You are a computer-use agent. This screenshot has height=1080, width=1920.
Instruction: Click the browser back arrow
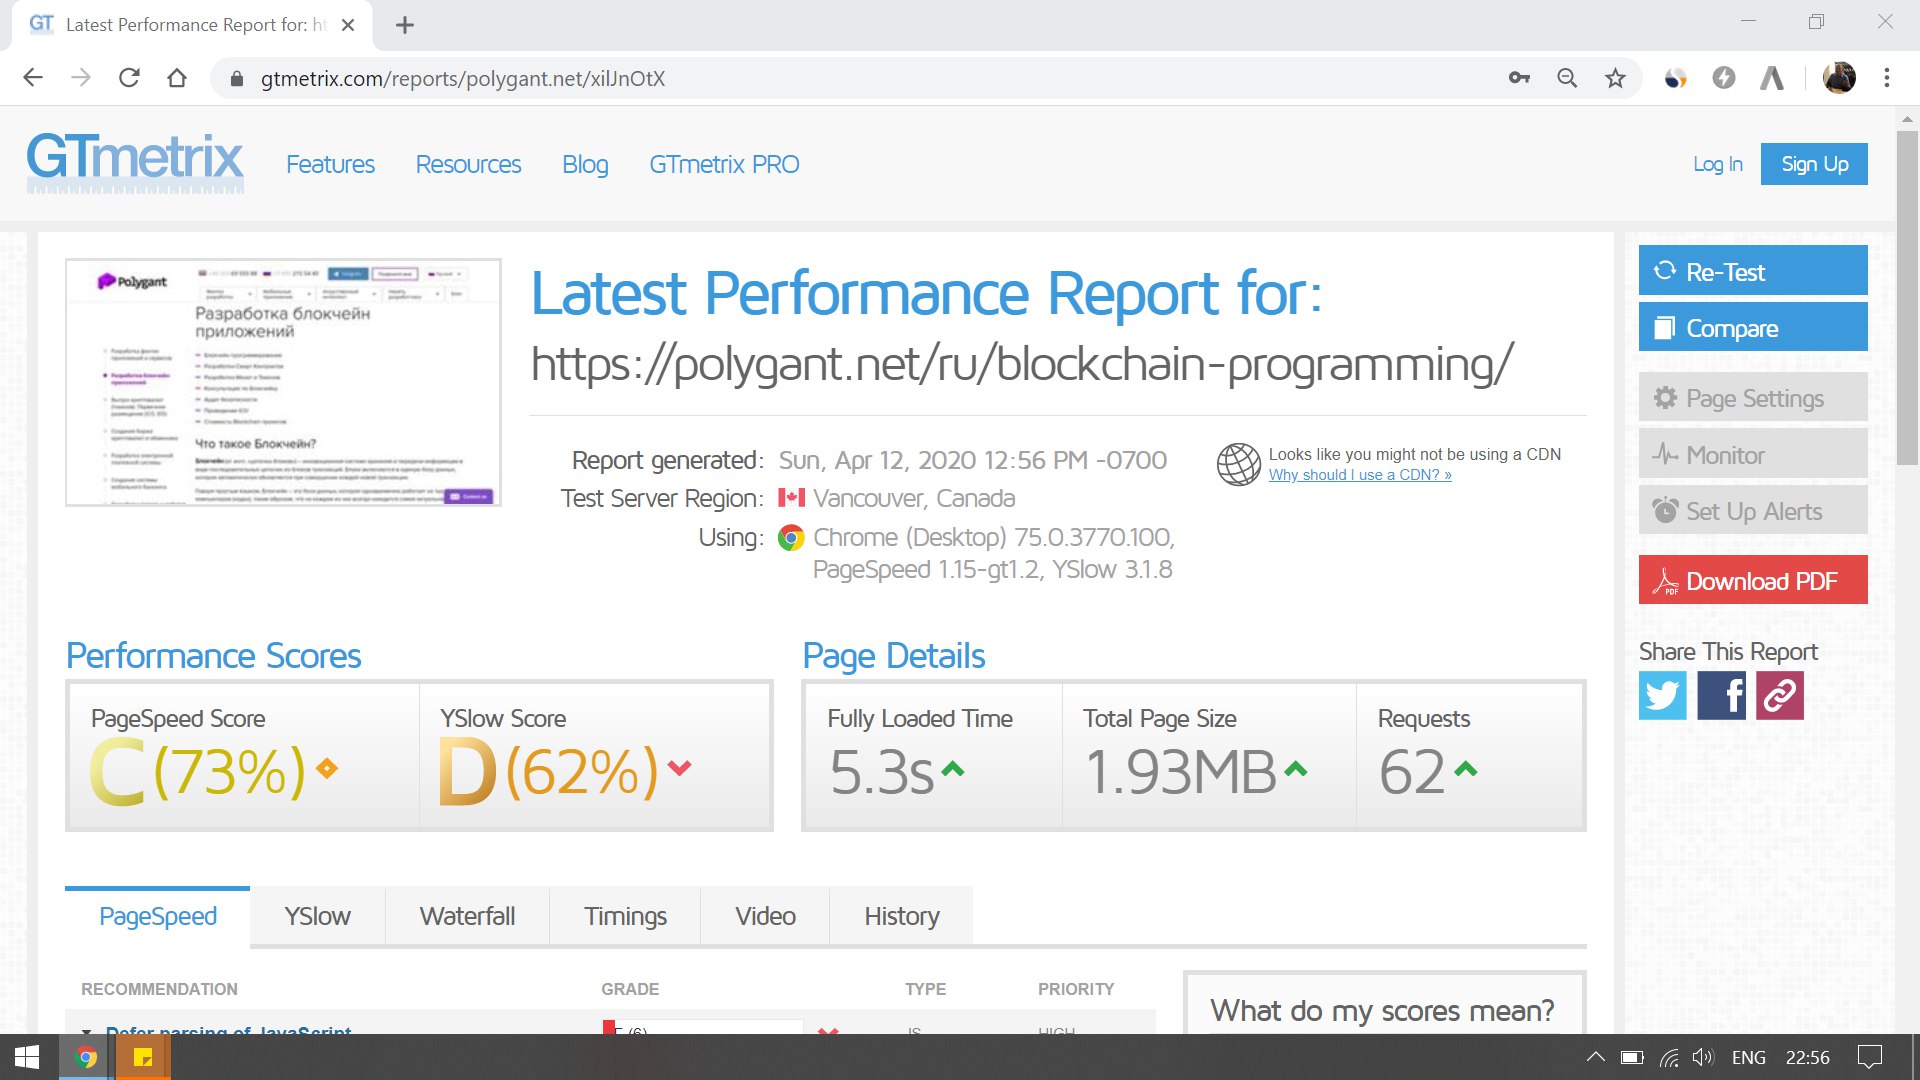(x=33, y=78)
